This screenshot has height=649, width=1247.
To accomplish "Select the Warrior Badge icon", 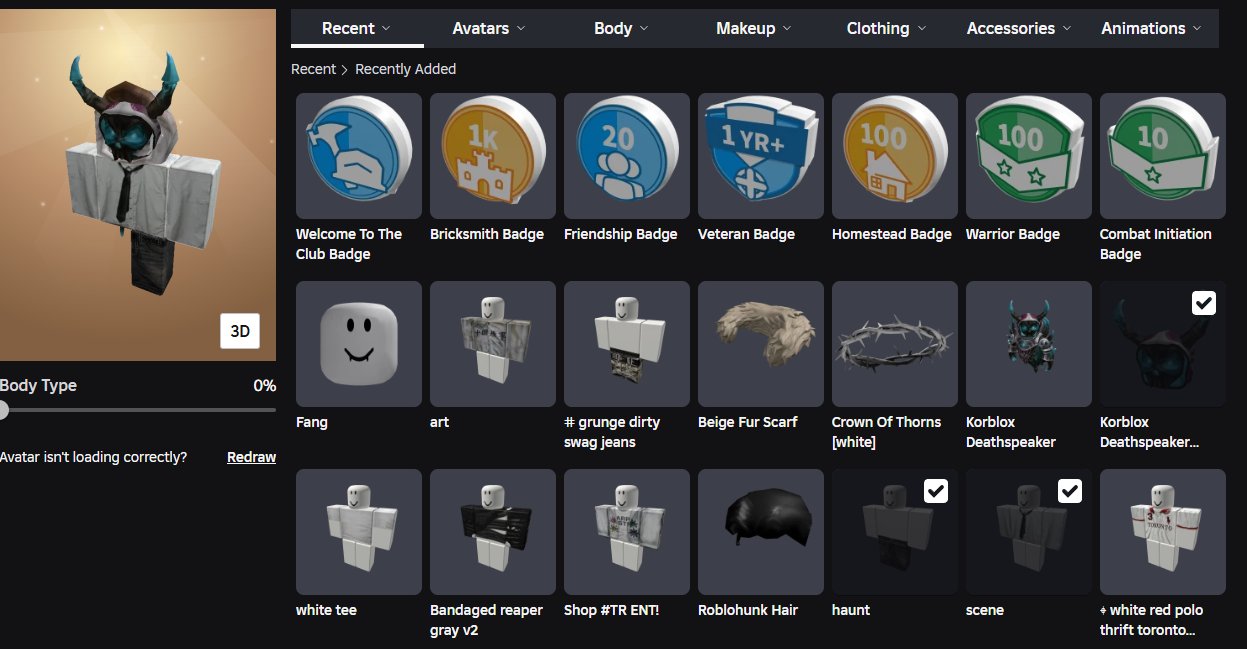I will (1029, 156).
